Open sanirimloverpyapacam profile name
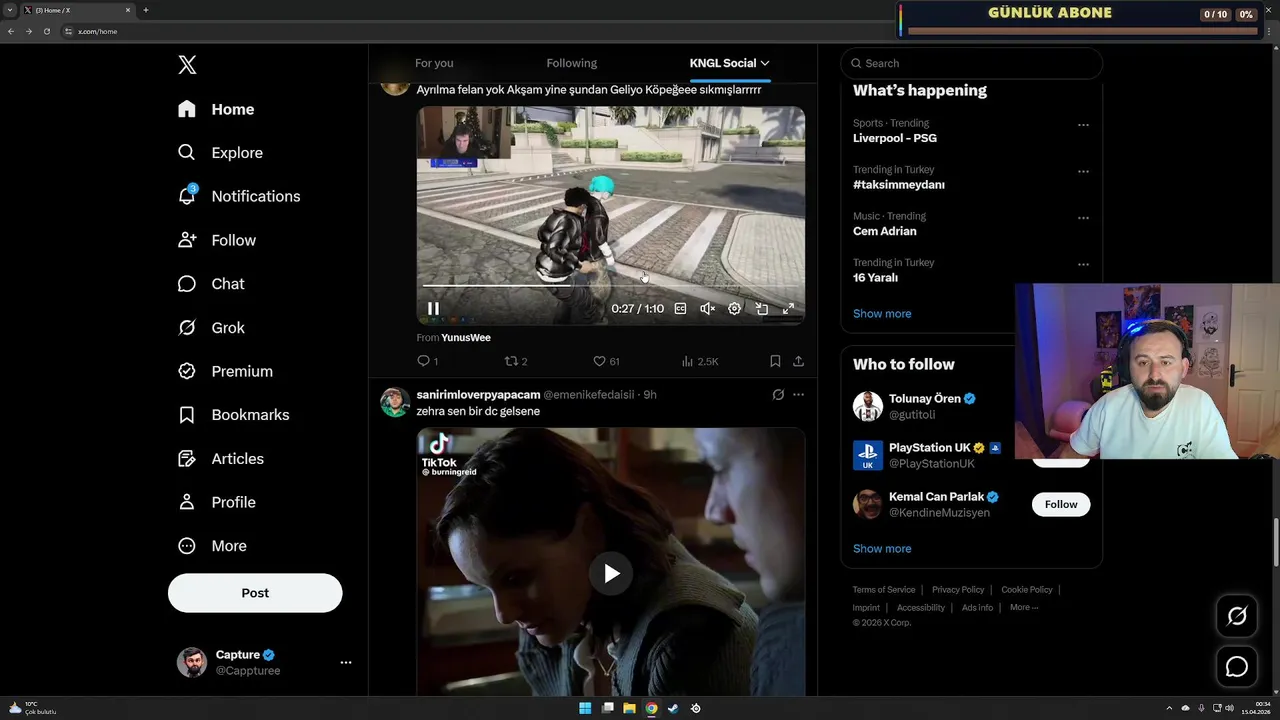Image resolution: width=1280 pixels, height=720 pixels. click(x=478, y=395)
